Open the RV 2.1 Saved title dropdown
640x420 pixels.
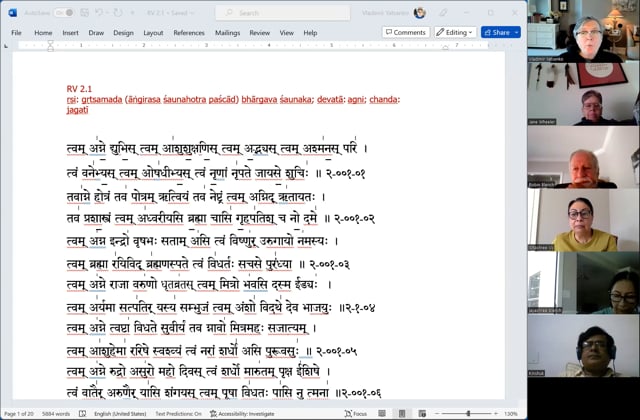click(171, 13)
